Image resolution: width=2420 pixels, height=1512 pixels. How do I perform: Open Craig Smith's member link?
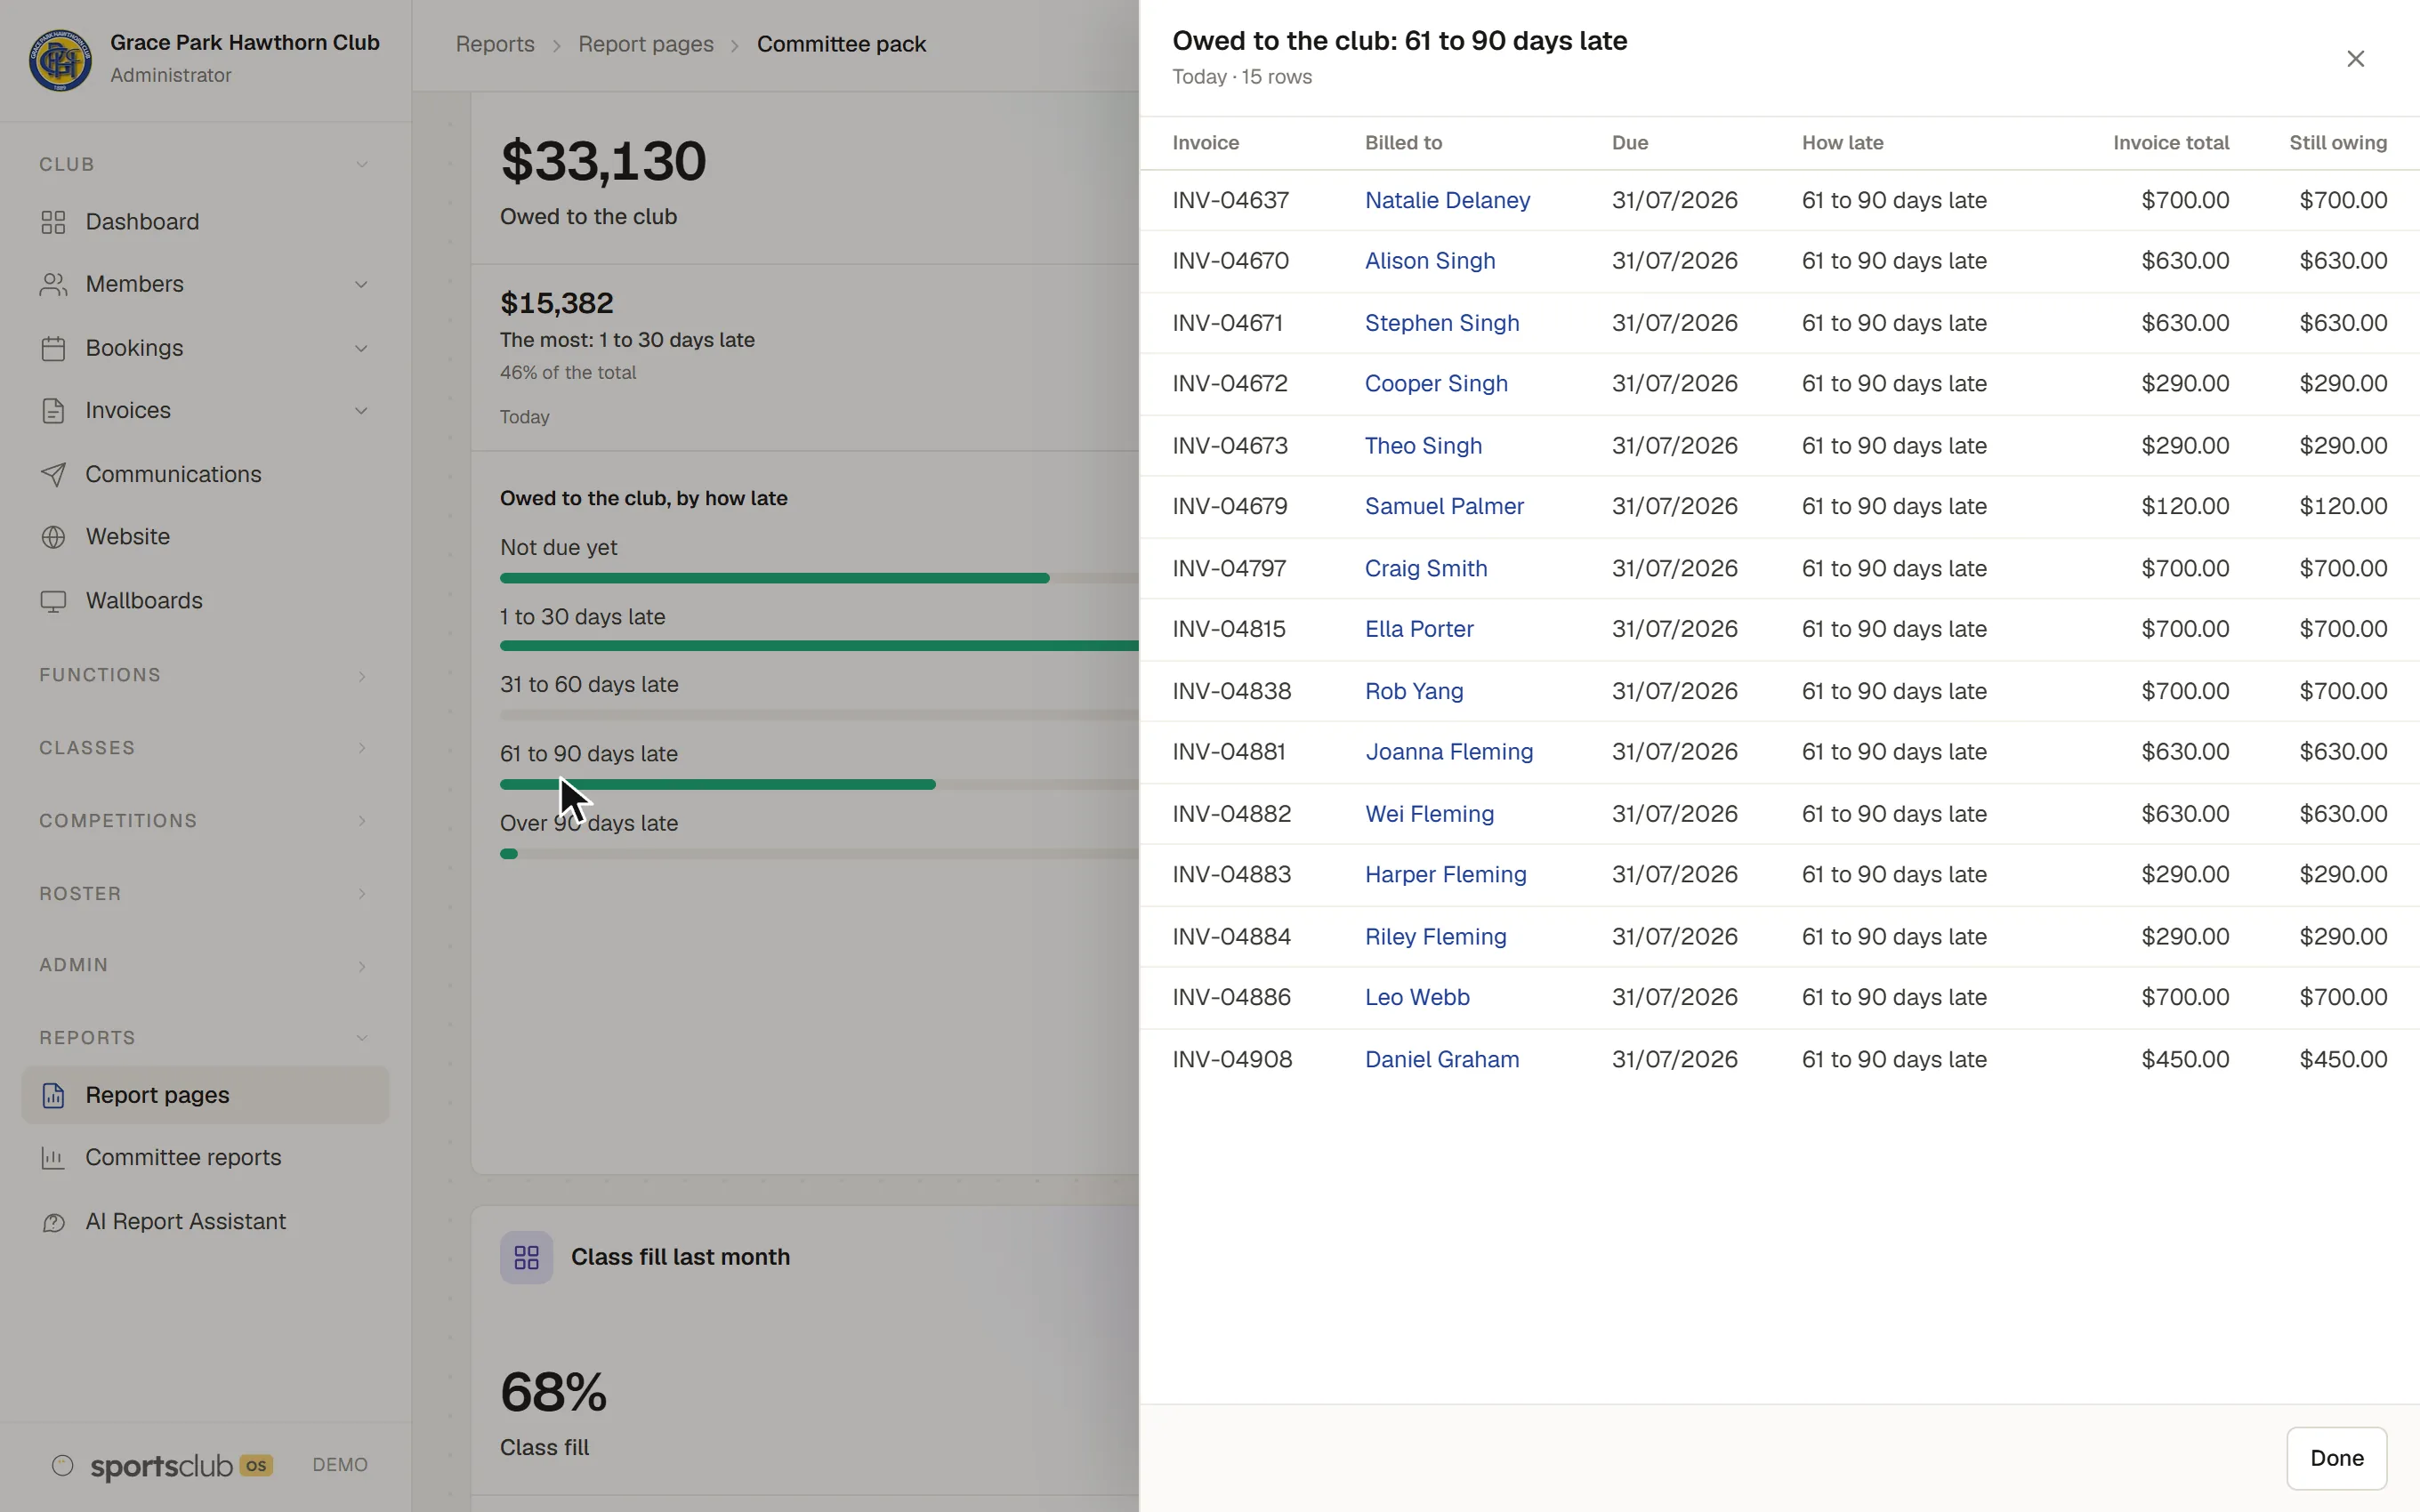1426,568
